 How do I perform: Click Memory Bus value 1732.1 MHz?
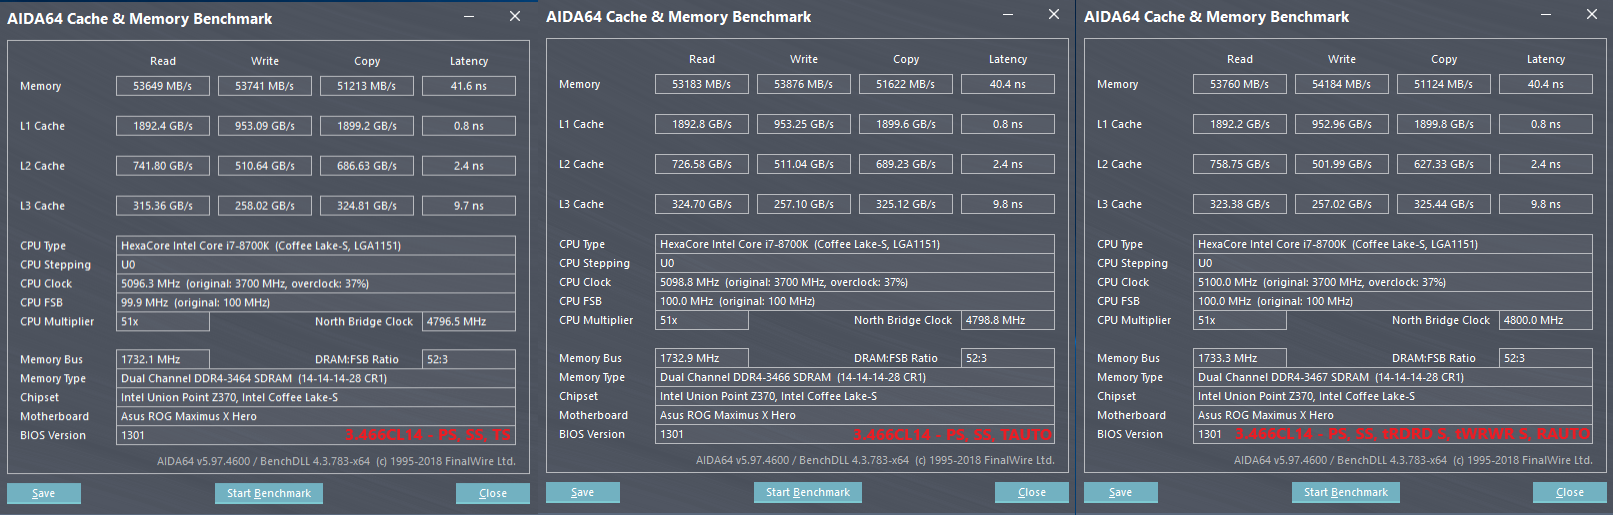point(163,359)
